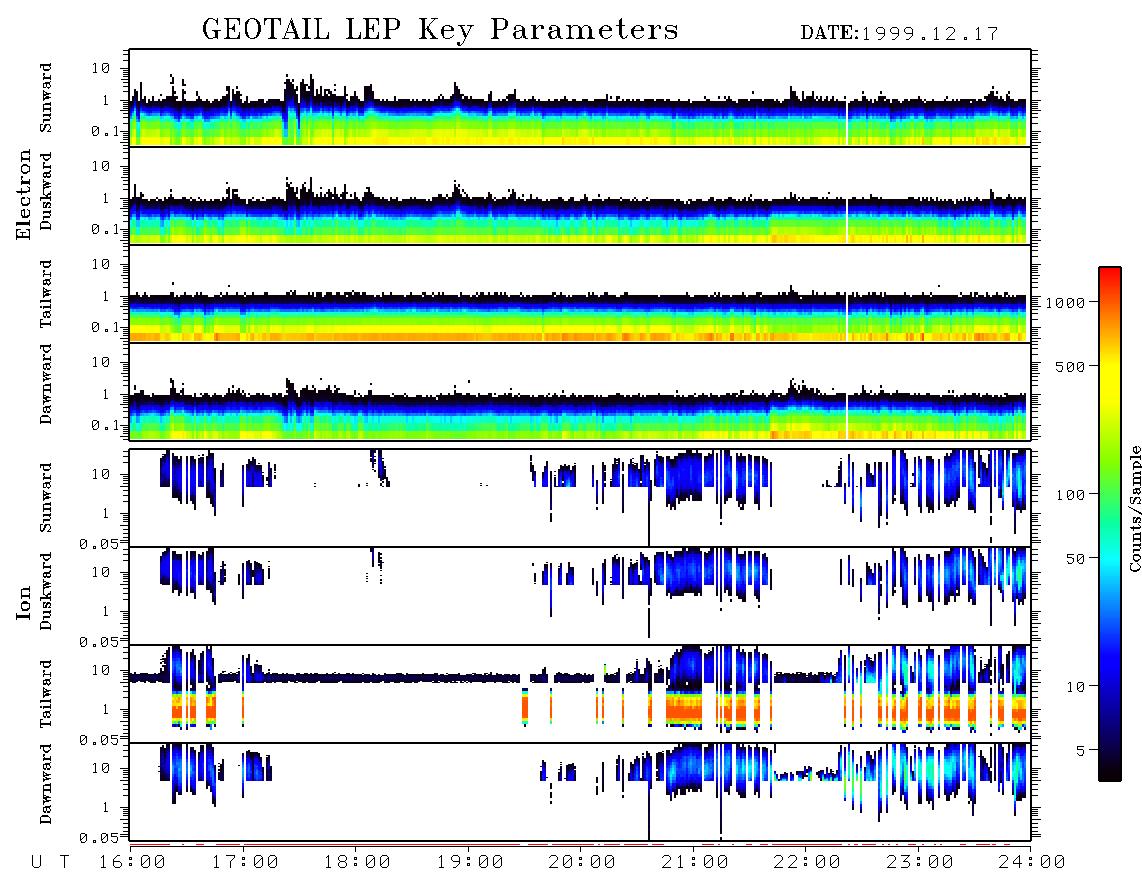Open the Electron Dawnward spectrogram panel

580,392
